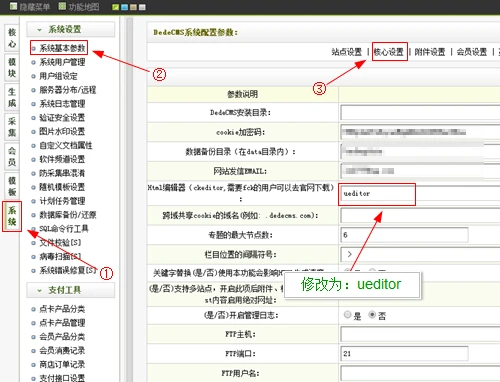
Task: Collapse the 支付工具 menu group
Action: point(71,290)
